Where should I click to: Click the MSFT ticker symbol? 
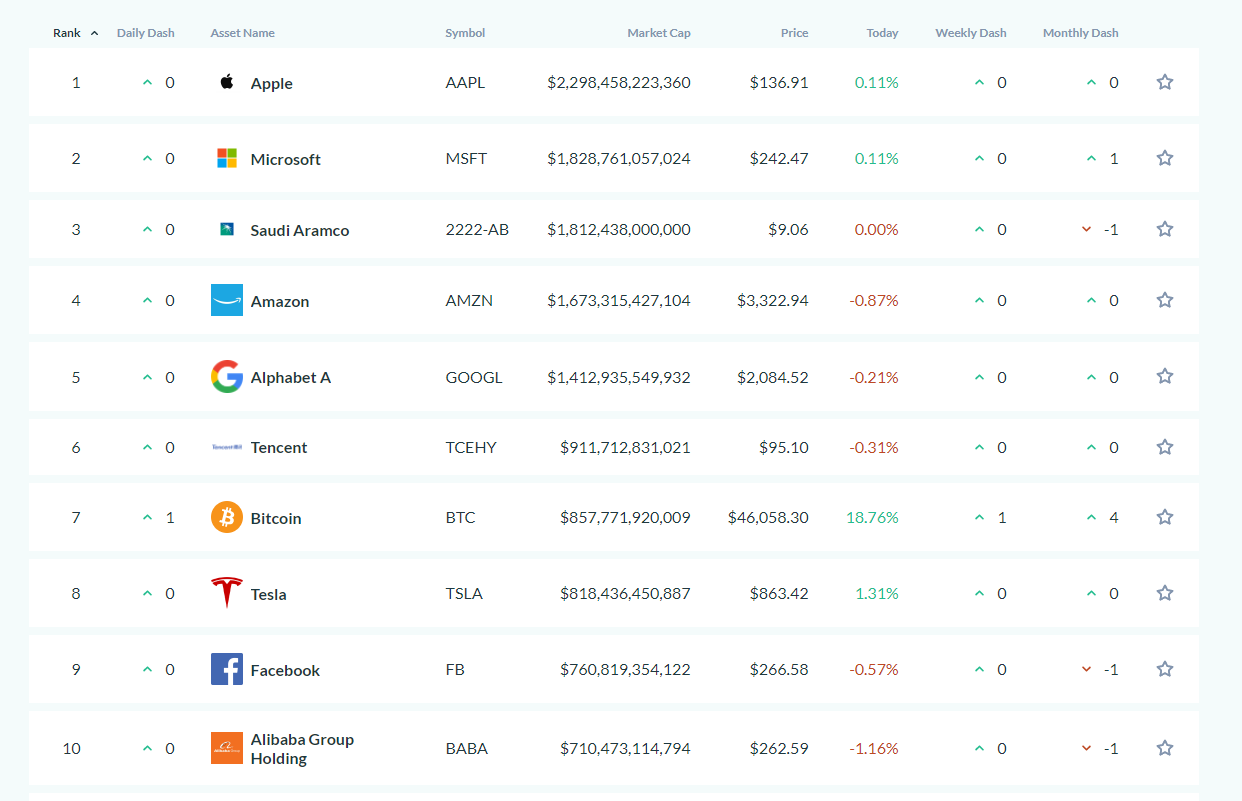(x=466, y=158)
